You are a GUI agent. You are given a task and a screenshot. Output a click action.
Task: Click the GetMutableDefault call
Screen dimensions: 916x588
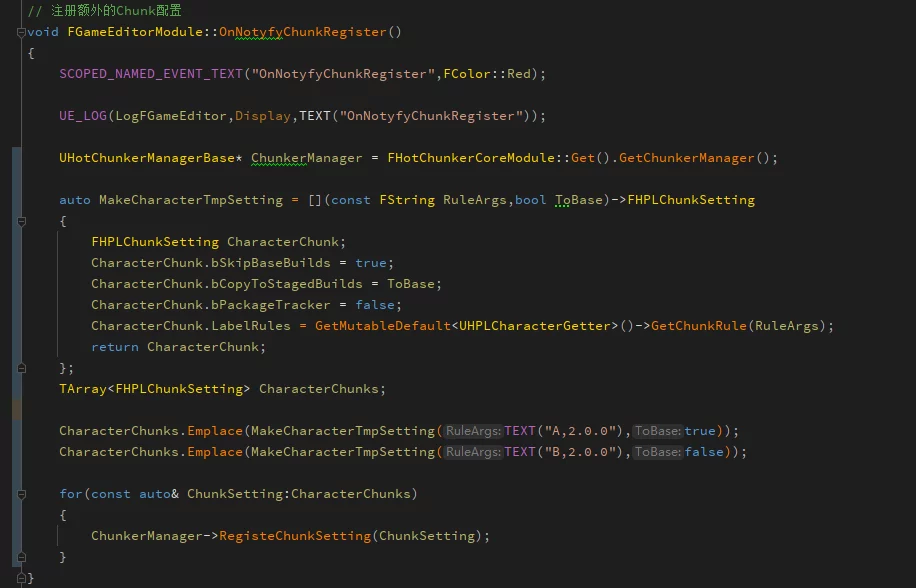point(383,326)
